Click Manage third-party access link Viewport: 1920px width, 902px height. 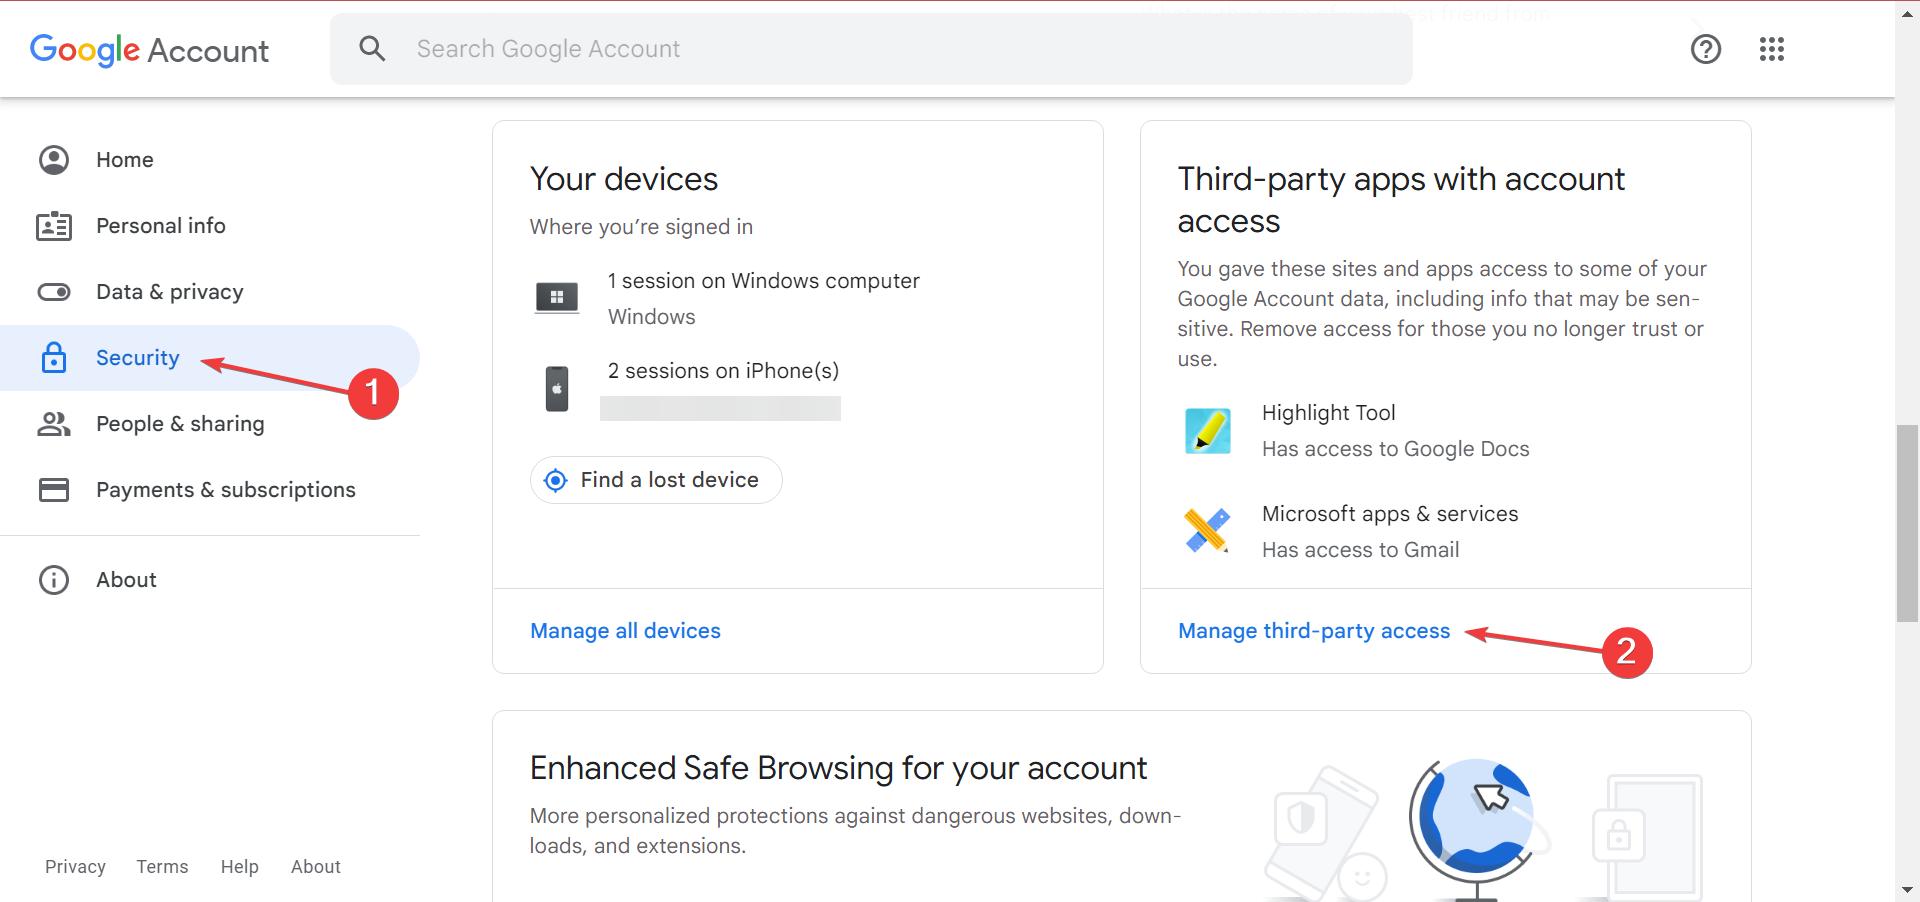click(x=1313, y=631)
